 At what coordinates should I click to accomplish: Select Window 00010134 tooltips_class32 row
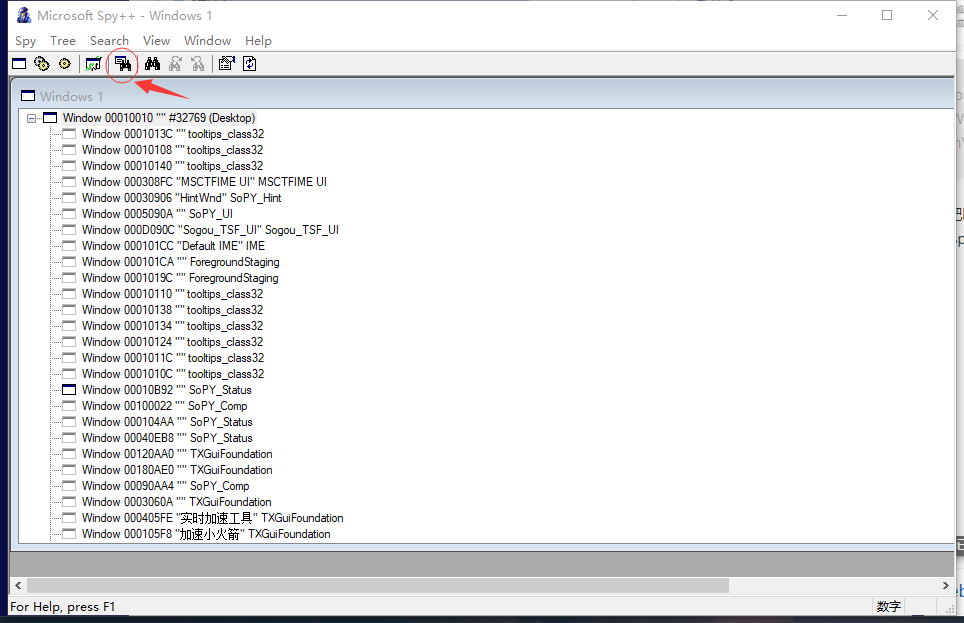point(172,326)
